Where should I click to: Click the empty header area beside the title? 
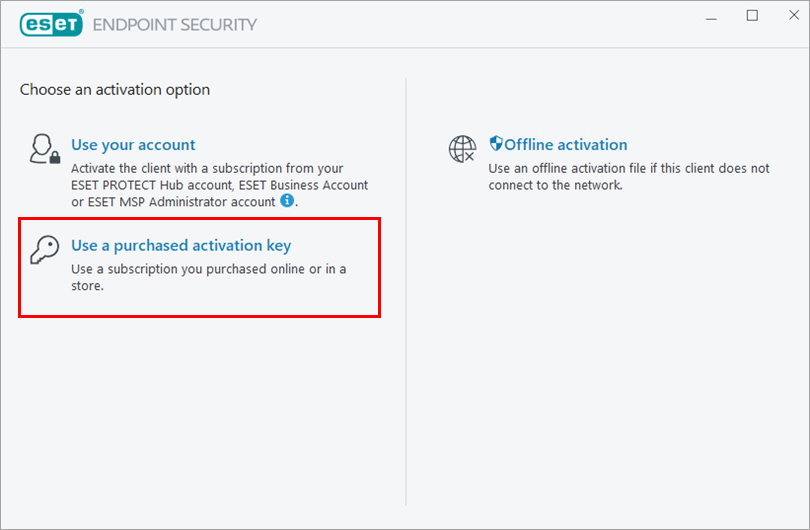(475, 24)
